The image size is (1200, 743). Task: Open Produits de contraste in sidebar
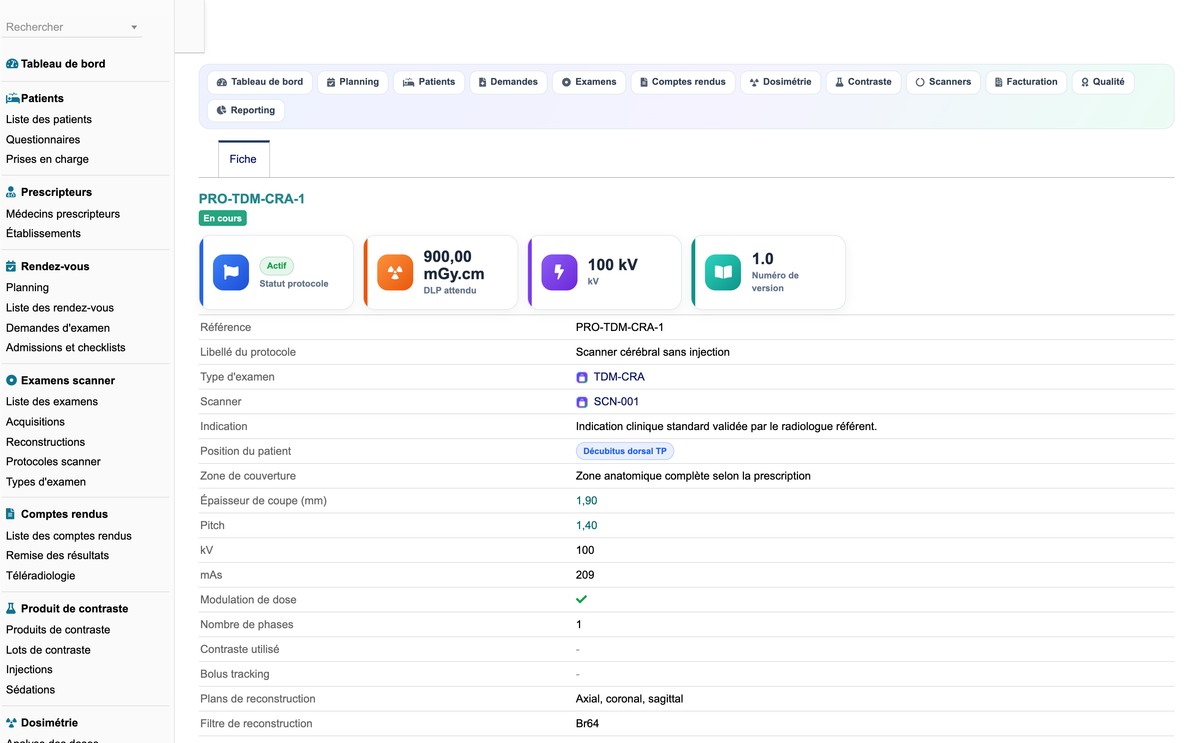point(58,630)
